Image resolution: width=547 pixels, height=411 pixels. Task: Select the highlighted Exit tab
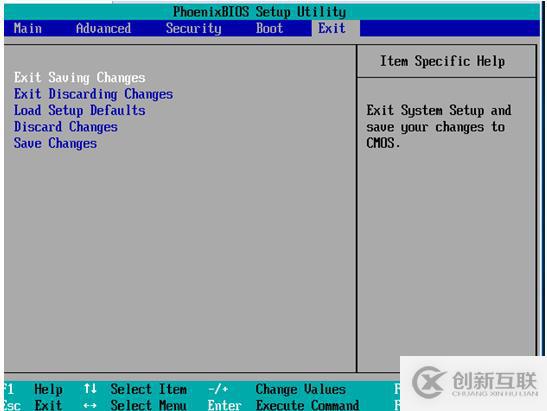point(331,28)
